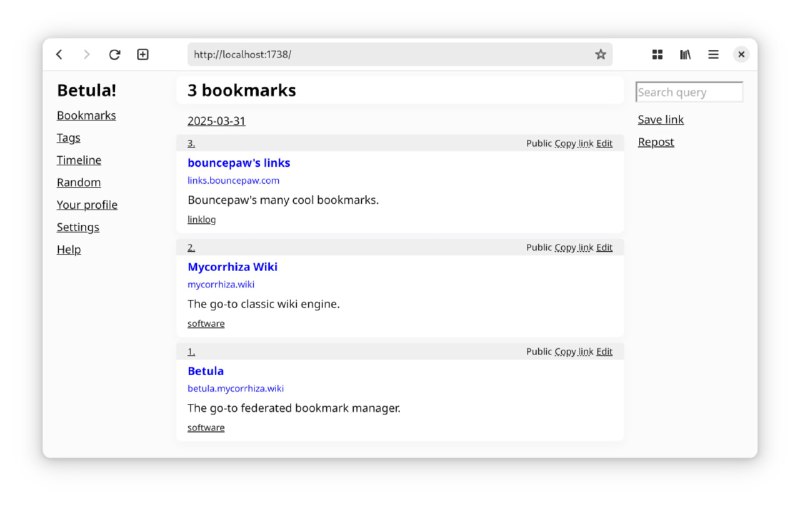Bookmark this page with the star icon
This screenshot has height=505, width=800.
point(601,55)
